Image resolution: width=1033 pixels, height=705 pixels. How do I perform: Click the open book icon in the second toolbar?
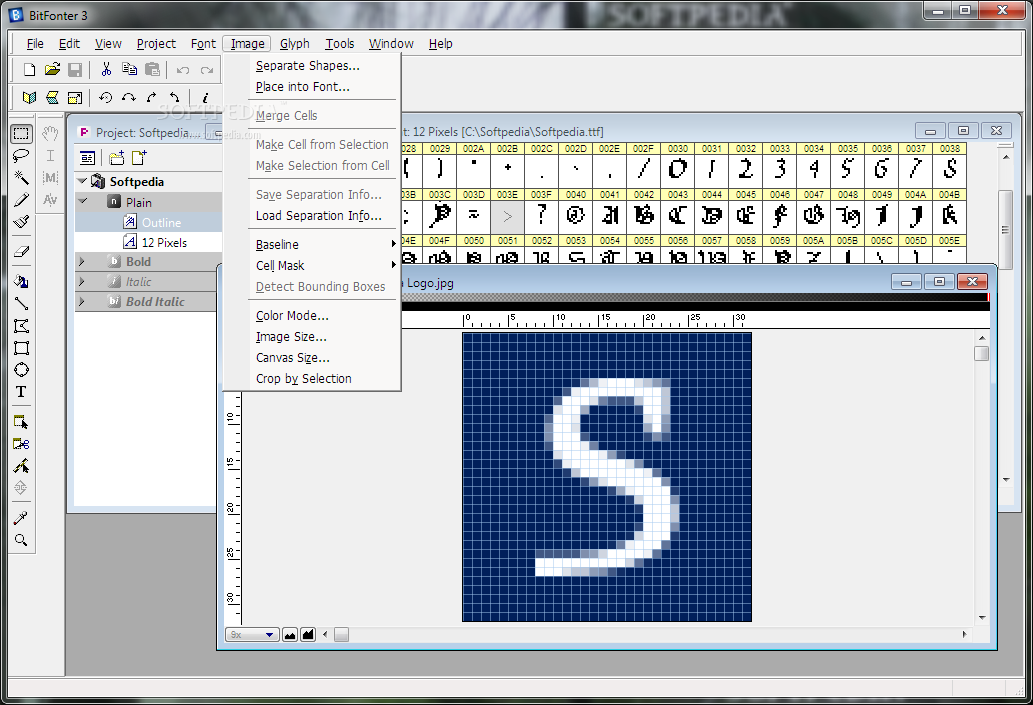coord(29,98)
